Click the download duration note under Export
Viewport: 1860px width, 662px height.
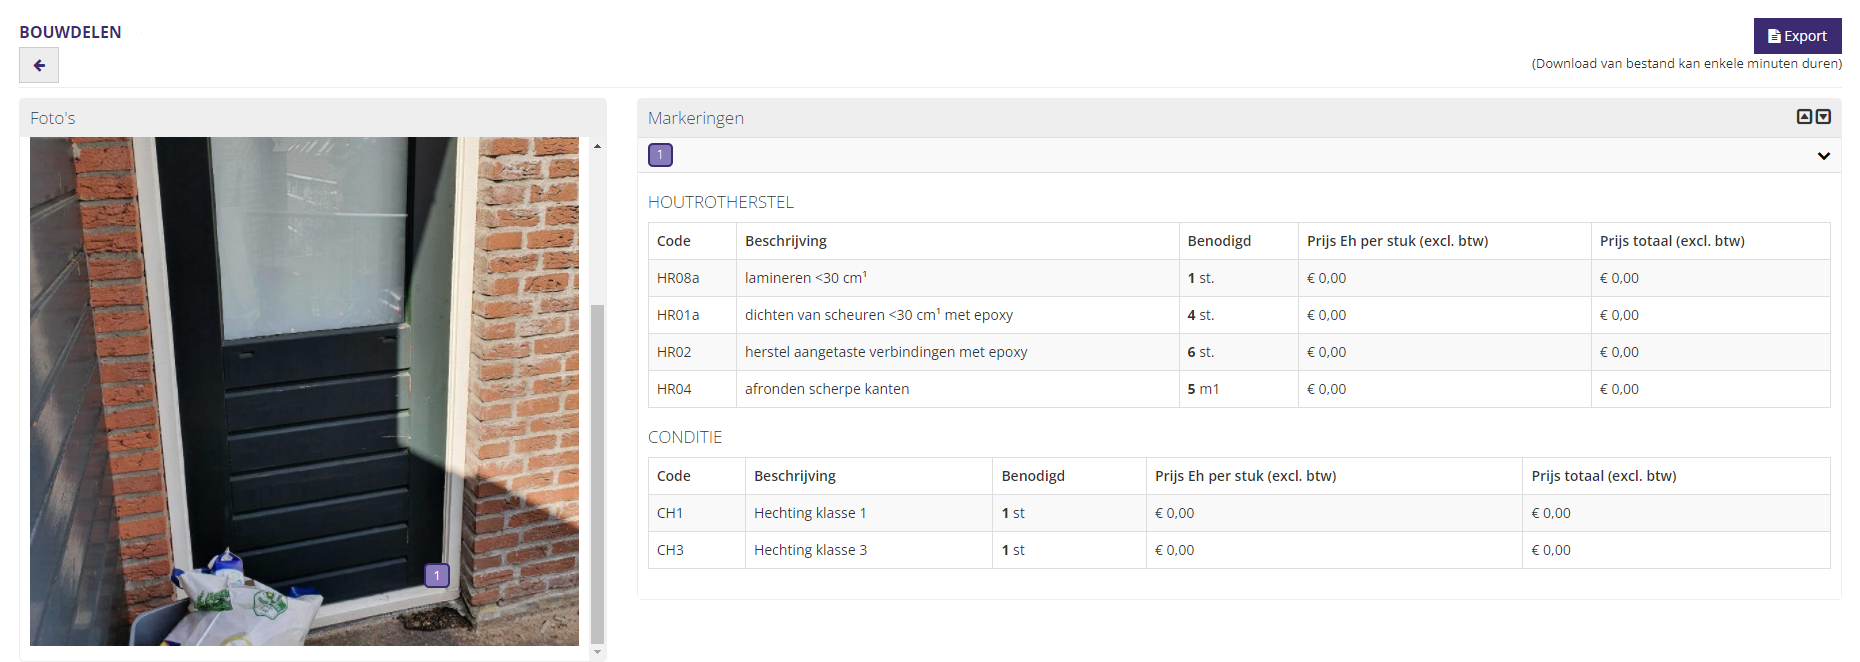click(x=1686, y=63)
